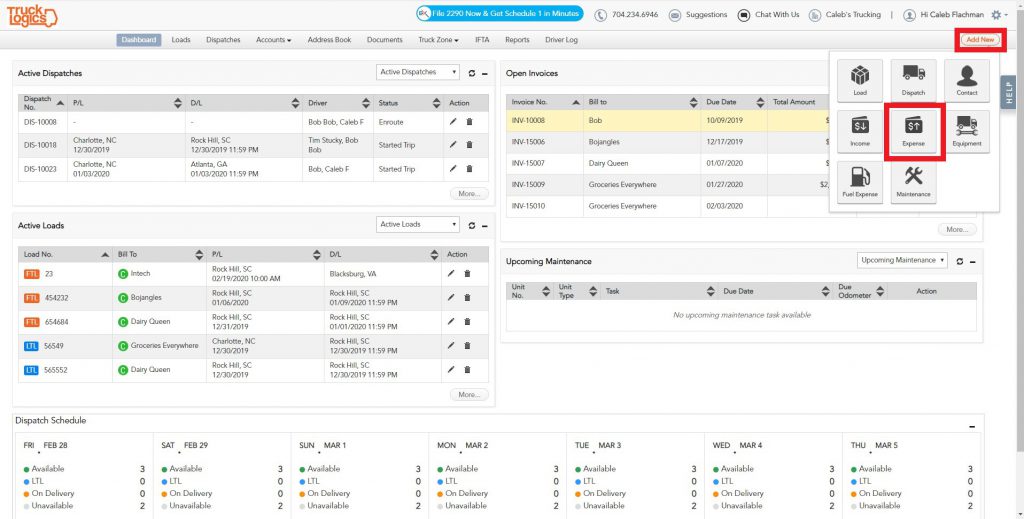
Task: Open the Address Book page
Action: click(329, 40)
